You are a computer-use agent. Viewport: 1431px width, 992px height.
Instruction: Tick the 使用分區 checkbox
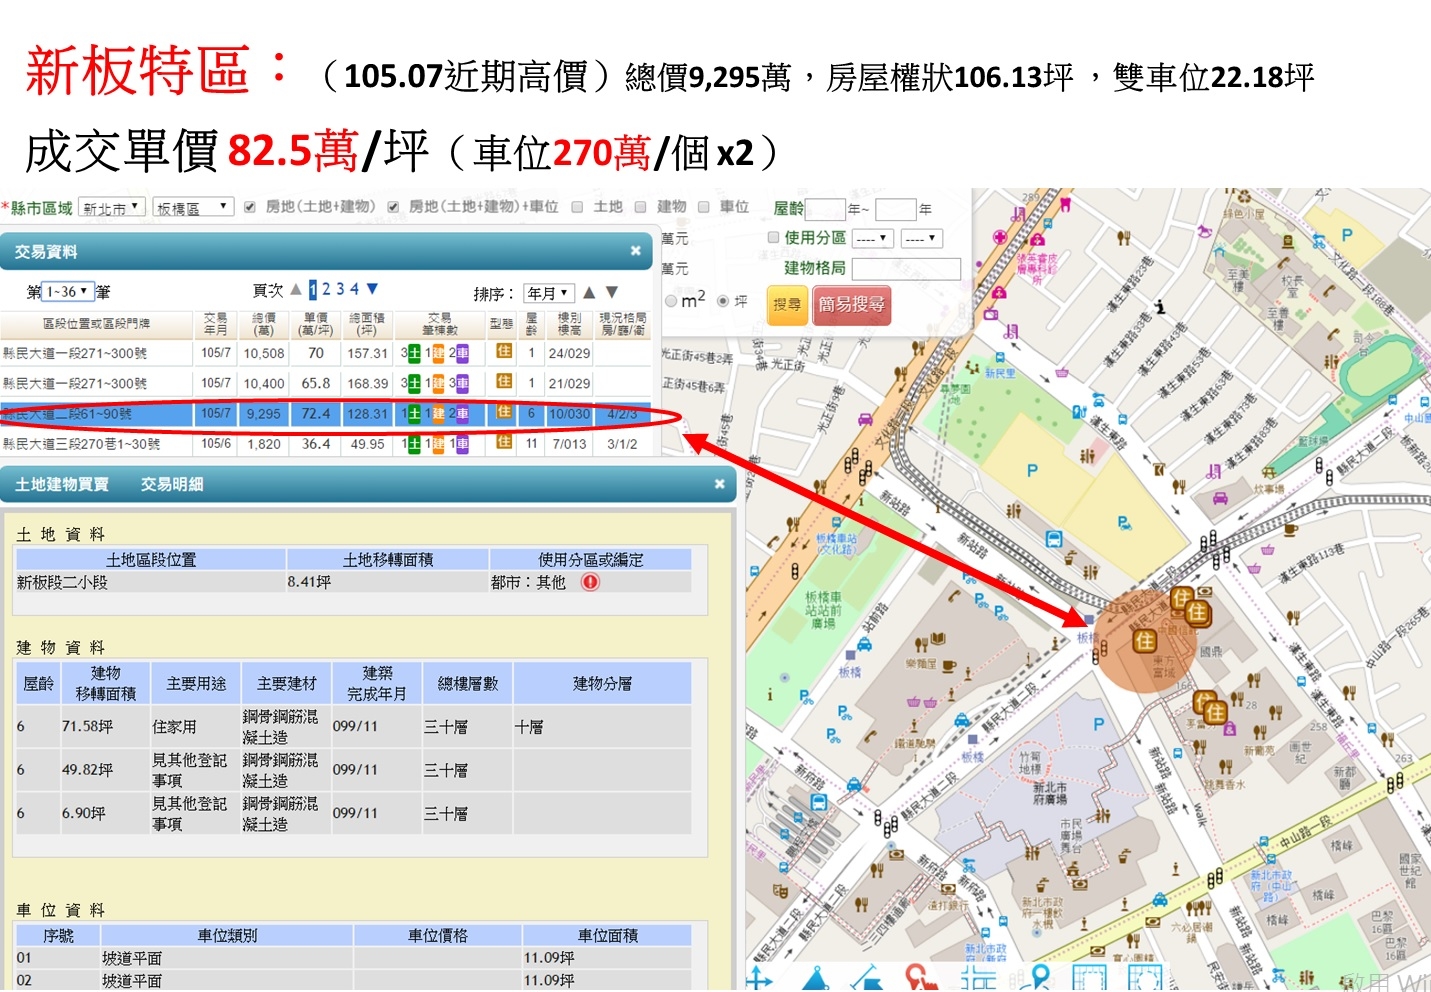pyautogui.click(x=773, y=238)
